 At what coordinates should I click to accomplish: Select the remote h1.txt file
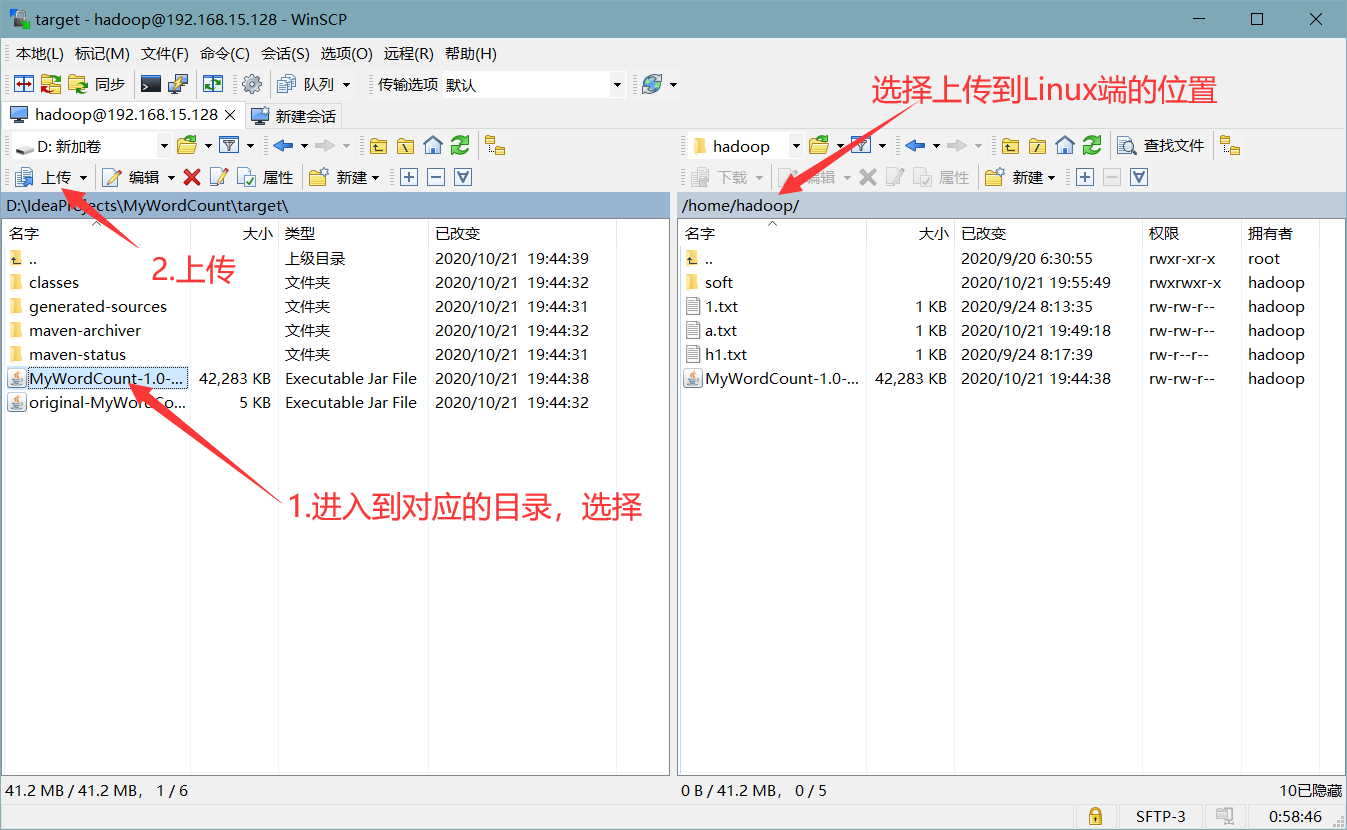pos(726,355)
